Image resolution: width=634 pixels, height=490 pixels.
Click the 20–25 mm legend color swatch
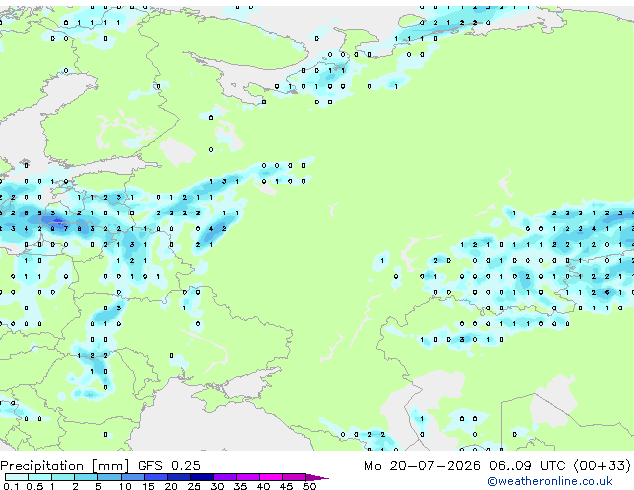179,477
